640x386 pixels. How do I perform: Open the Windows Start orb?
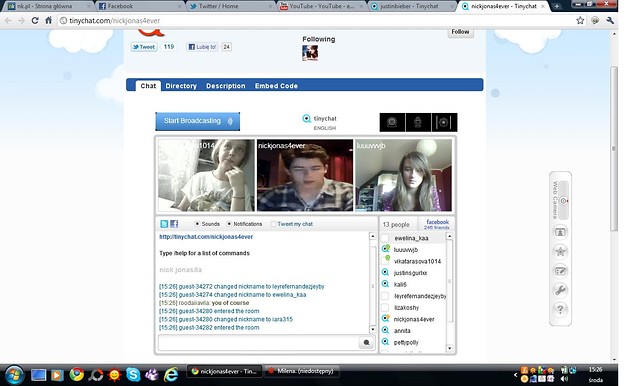coord(14,374)
